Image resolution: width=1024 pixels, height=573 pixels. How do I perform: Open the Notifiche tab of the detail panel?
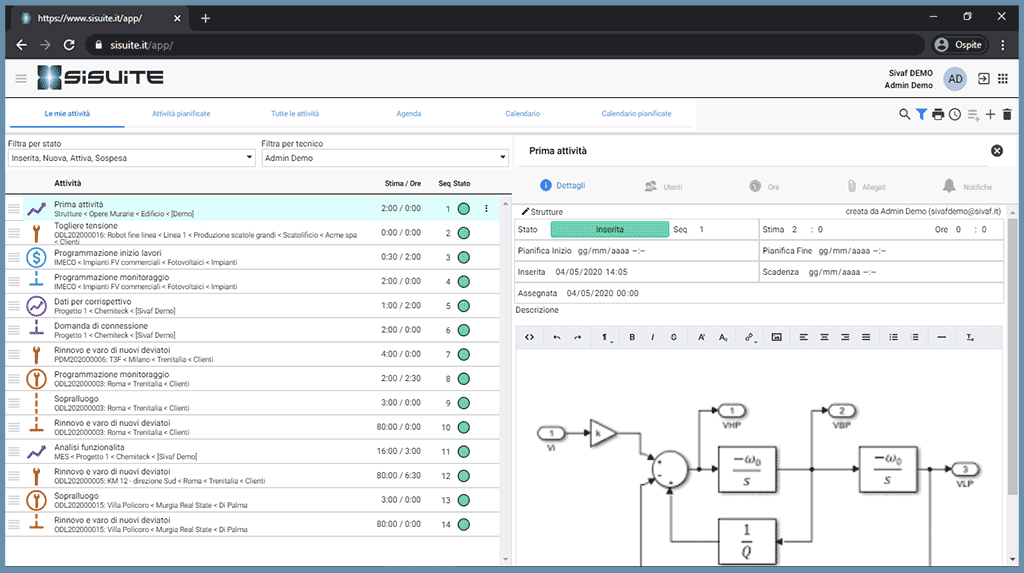point(967,187)
